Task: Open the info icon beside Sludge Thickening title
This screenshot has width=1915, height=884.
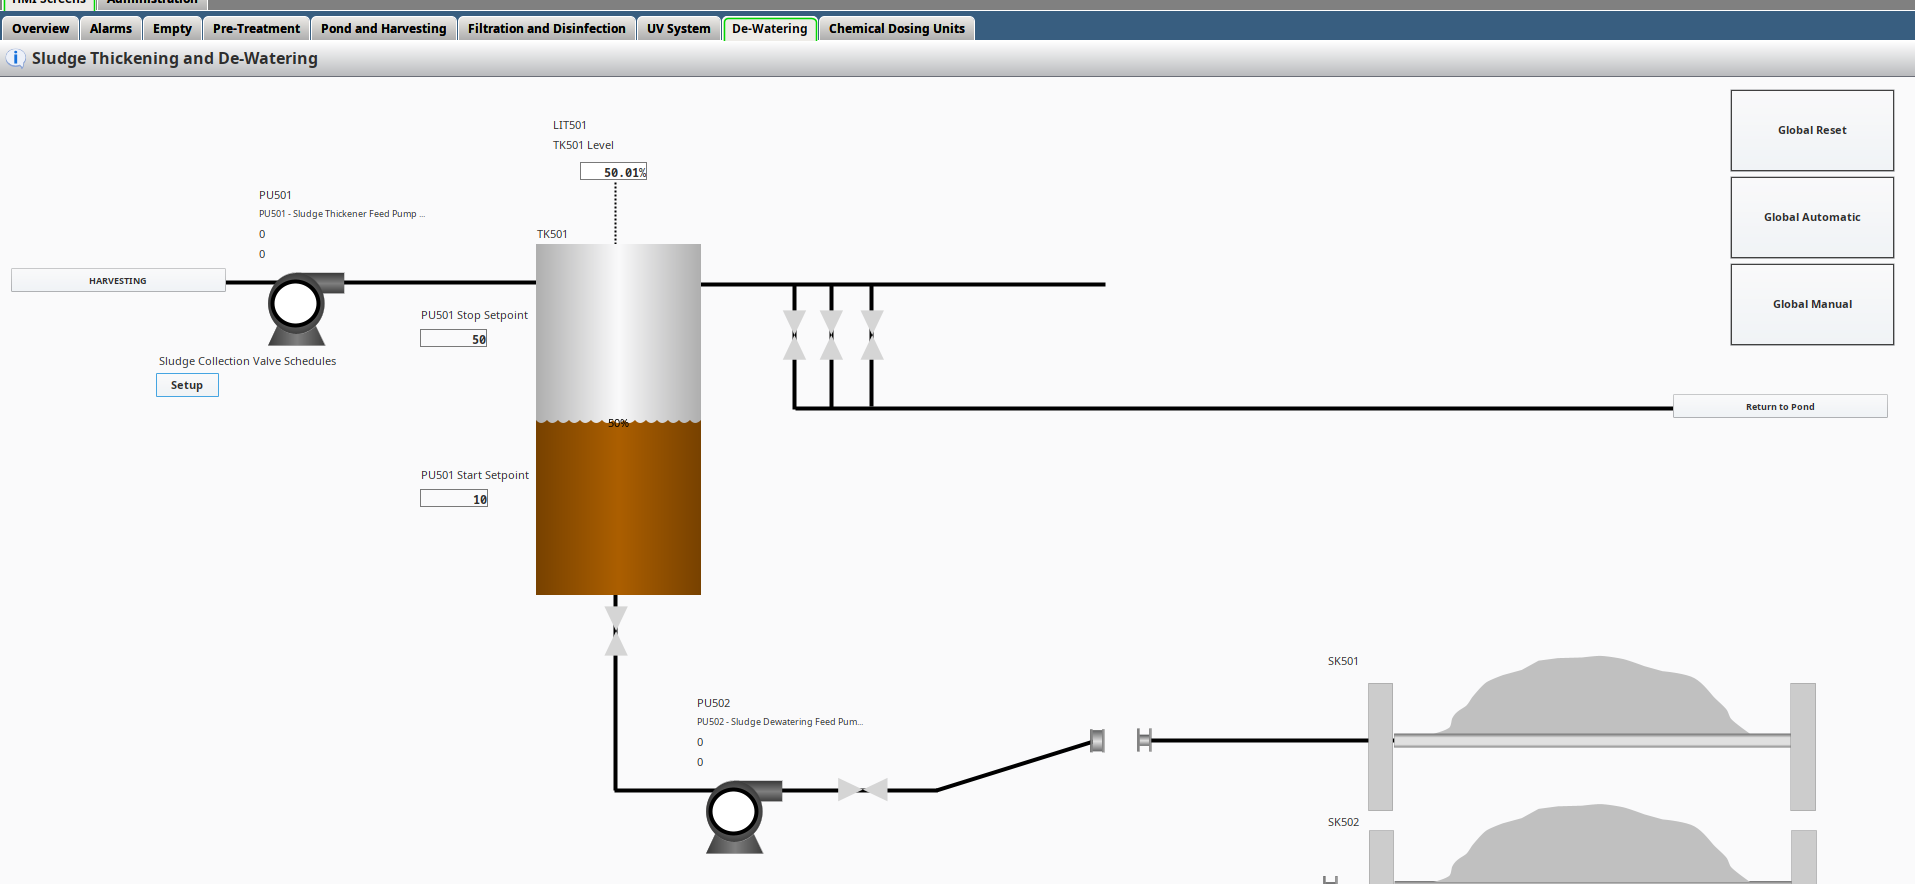Action: click(15, 58)
